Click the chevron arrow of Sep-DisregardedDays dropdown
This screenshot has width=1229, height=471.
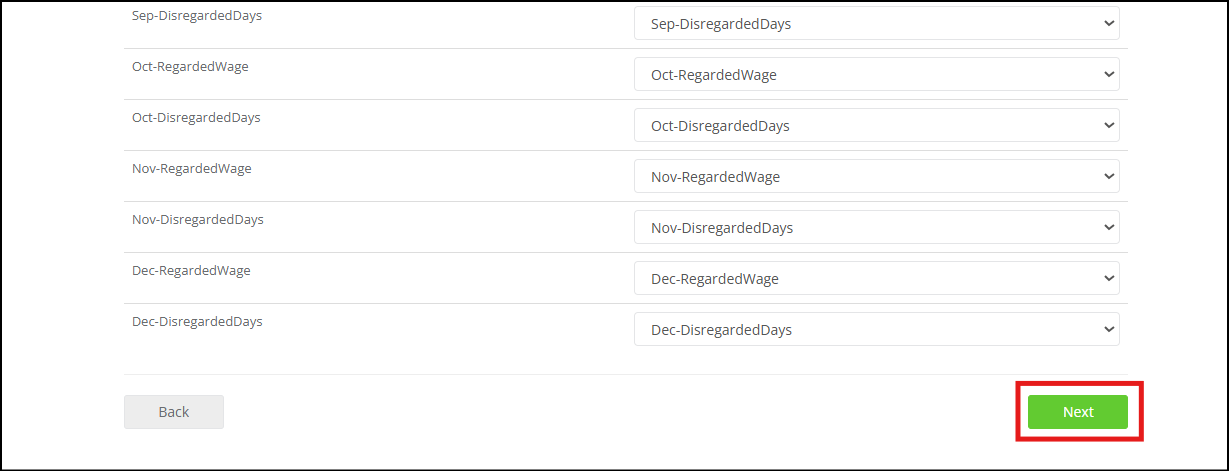click(x=1108, y=23)
